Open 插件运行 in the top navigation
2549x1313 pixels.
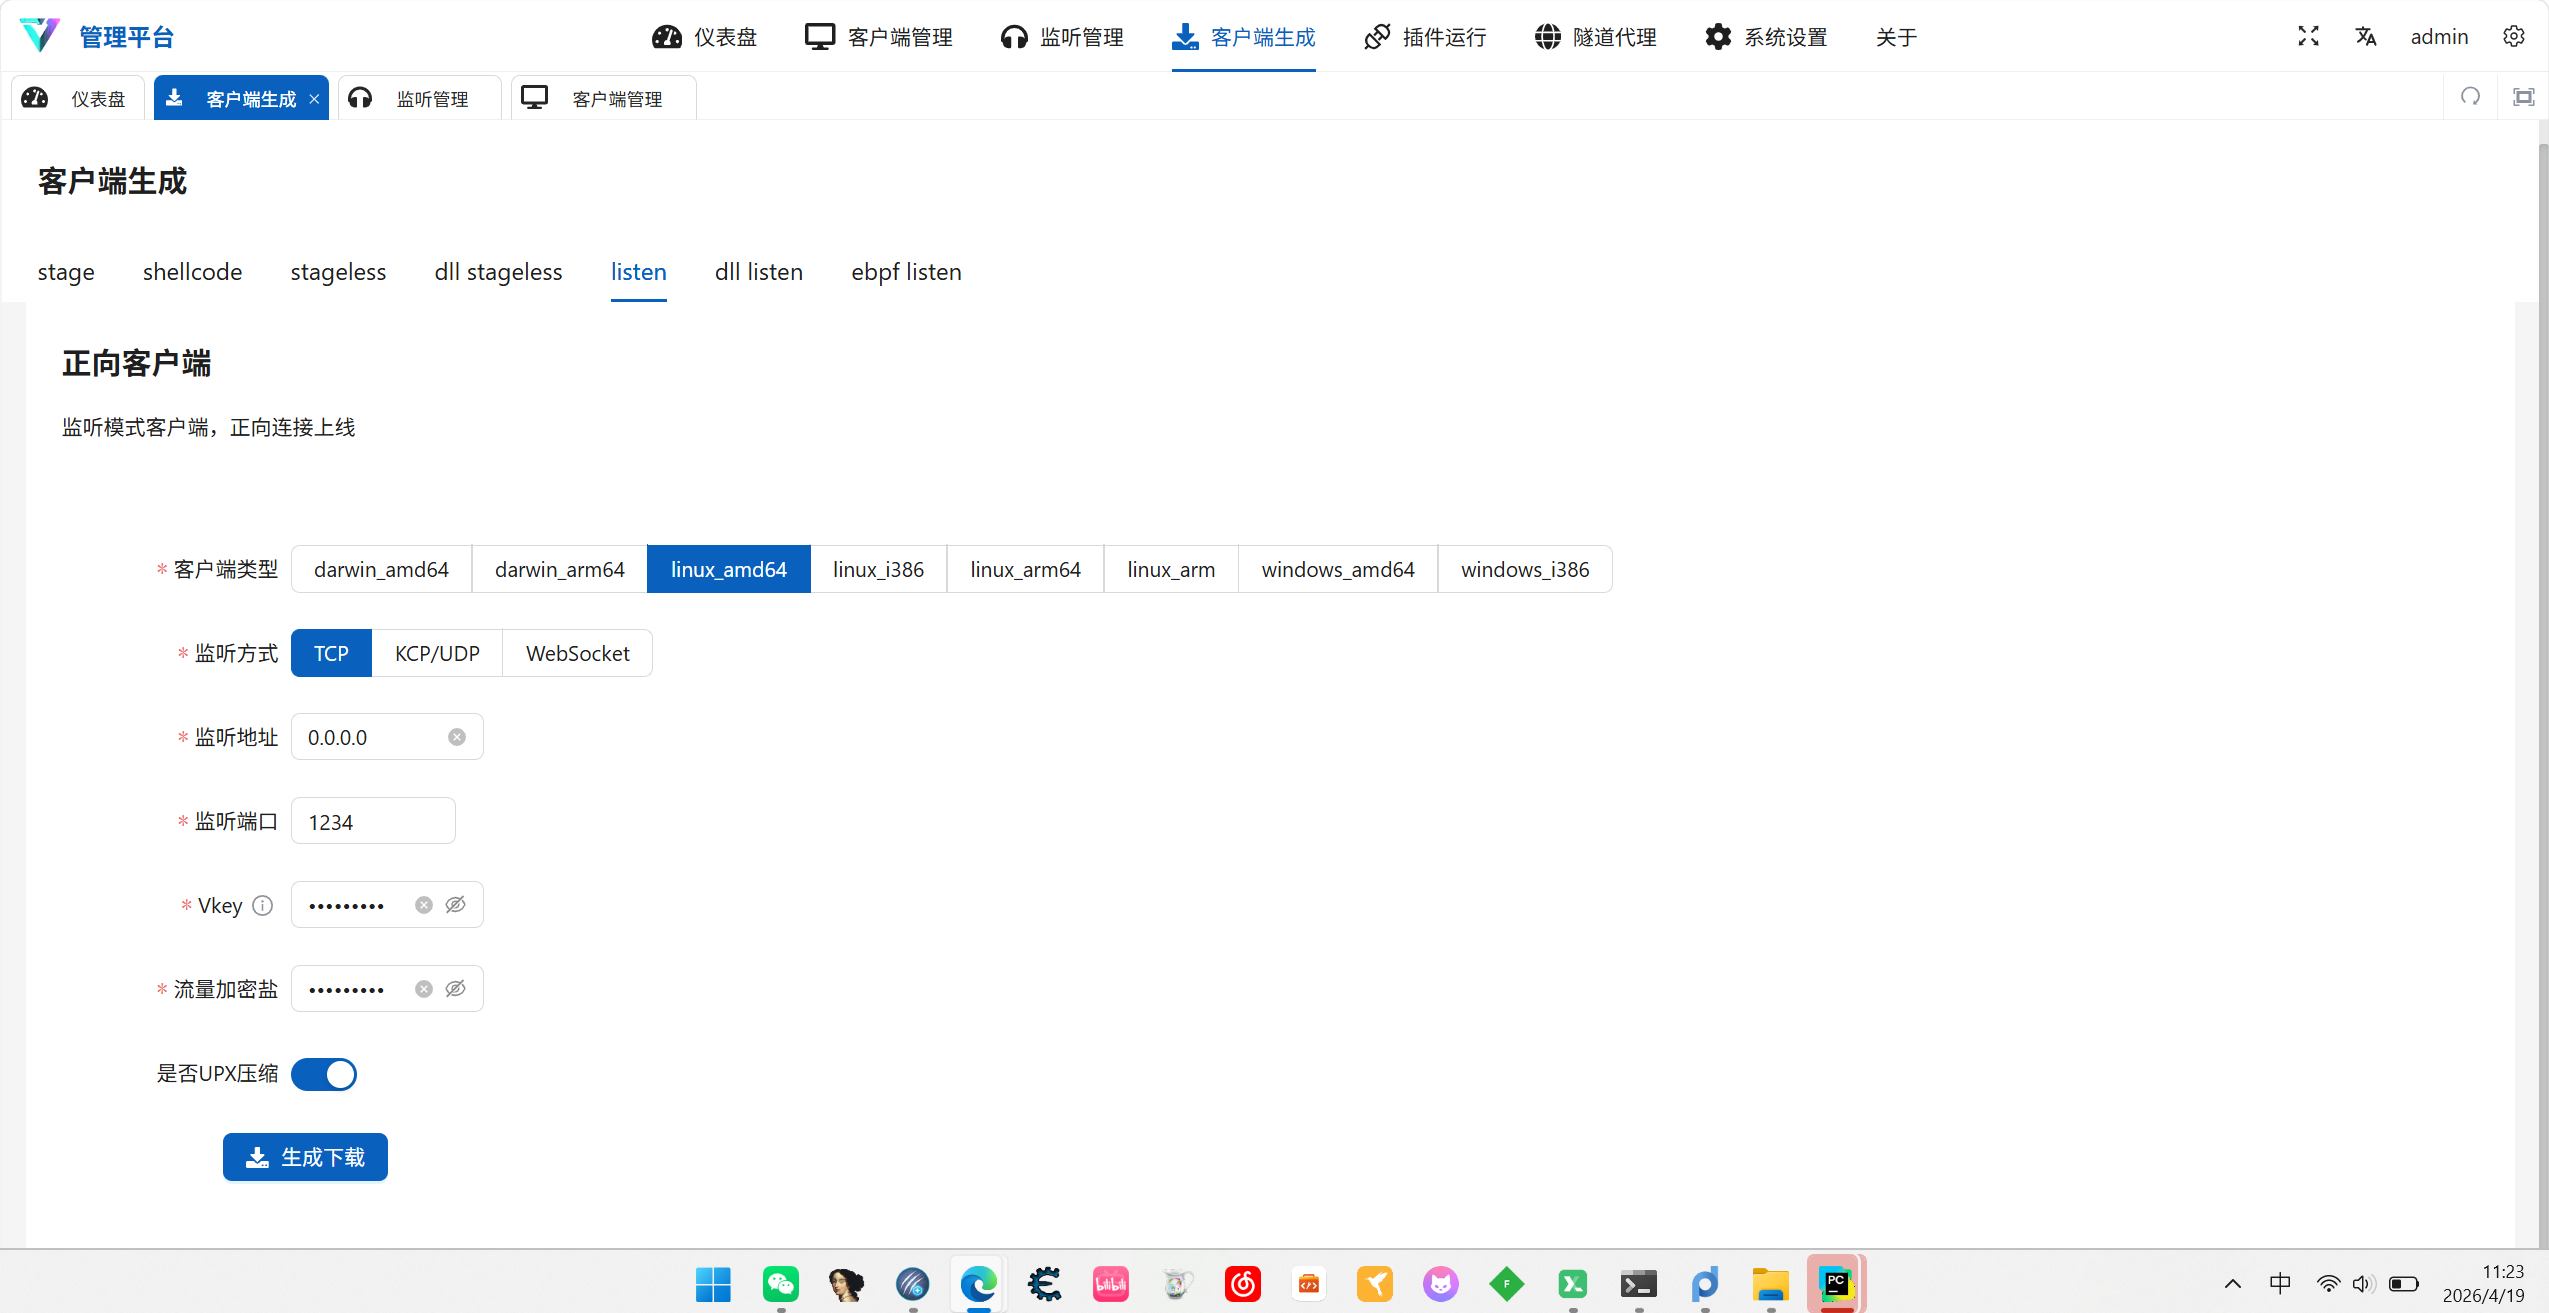pos(1425,37)
